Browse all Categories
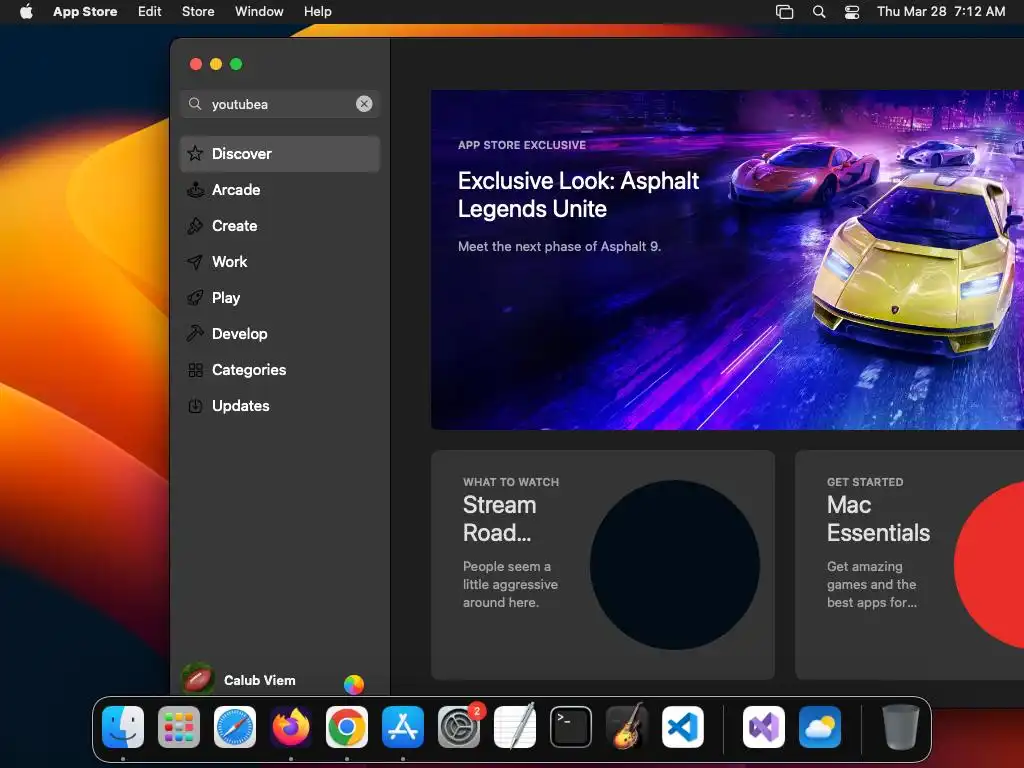Image resolution: width=1024 pixels, height=768 pixels. click(280, 370)
